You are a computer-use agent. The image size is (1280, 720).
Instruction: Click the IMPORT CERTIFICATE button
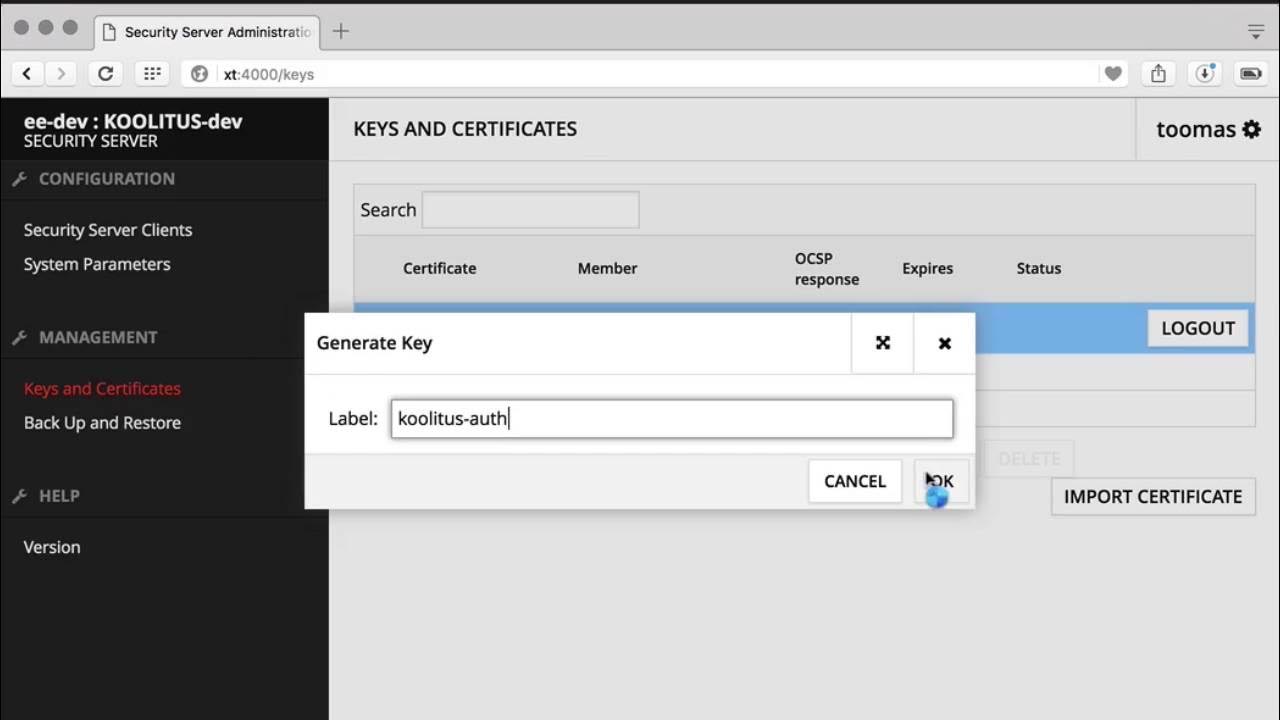1152,497
